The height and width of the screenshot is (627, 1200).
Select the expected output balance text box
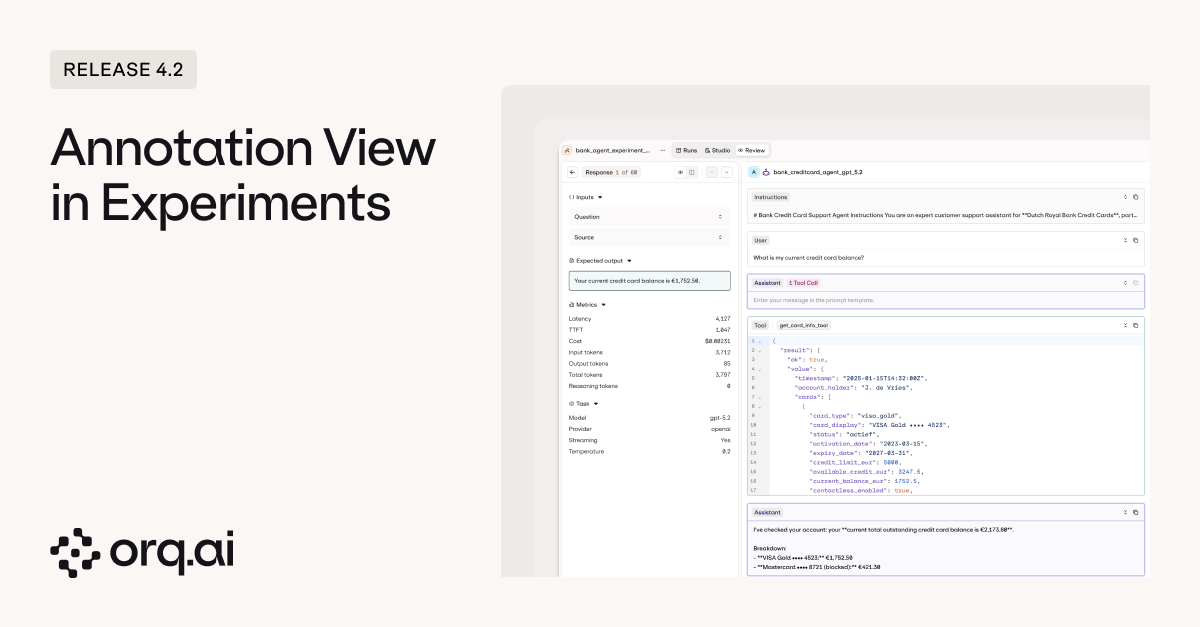(649, 281)
